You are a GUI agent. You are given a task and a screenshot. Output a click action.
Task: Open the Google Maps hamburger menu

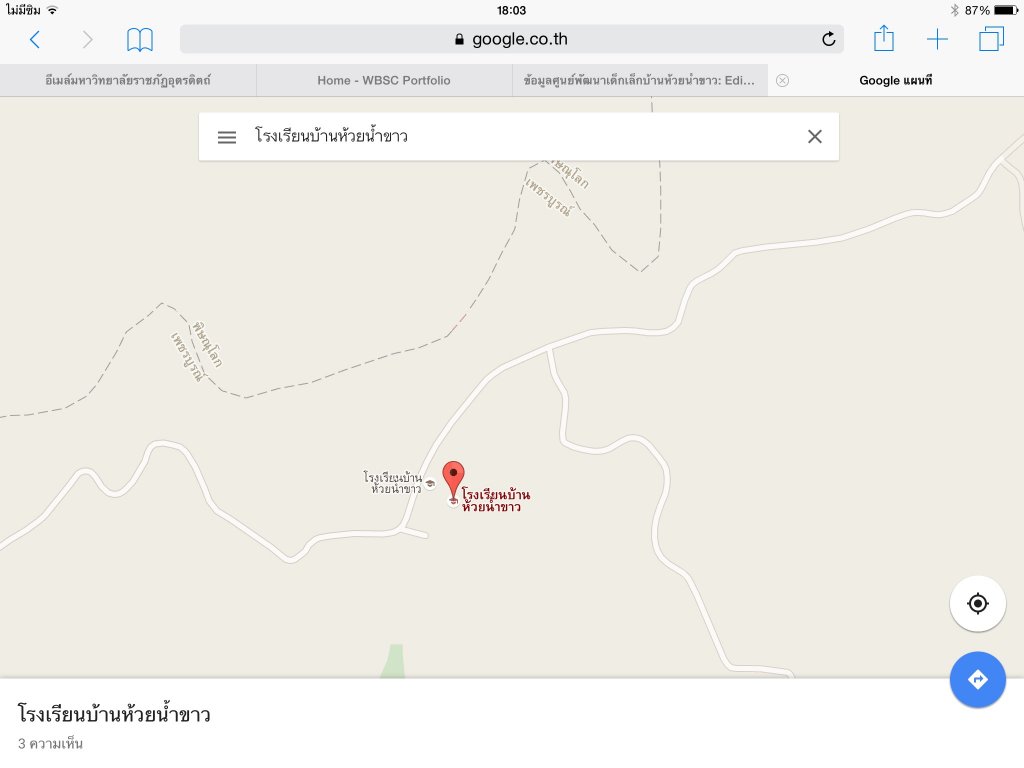coord(227,137)
